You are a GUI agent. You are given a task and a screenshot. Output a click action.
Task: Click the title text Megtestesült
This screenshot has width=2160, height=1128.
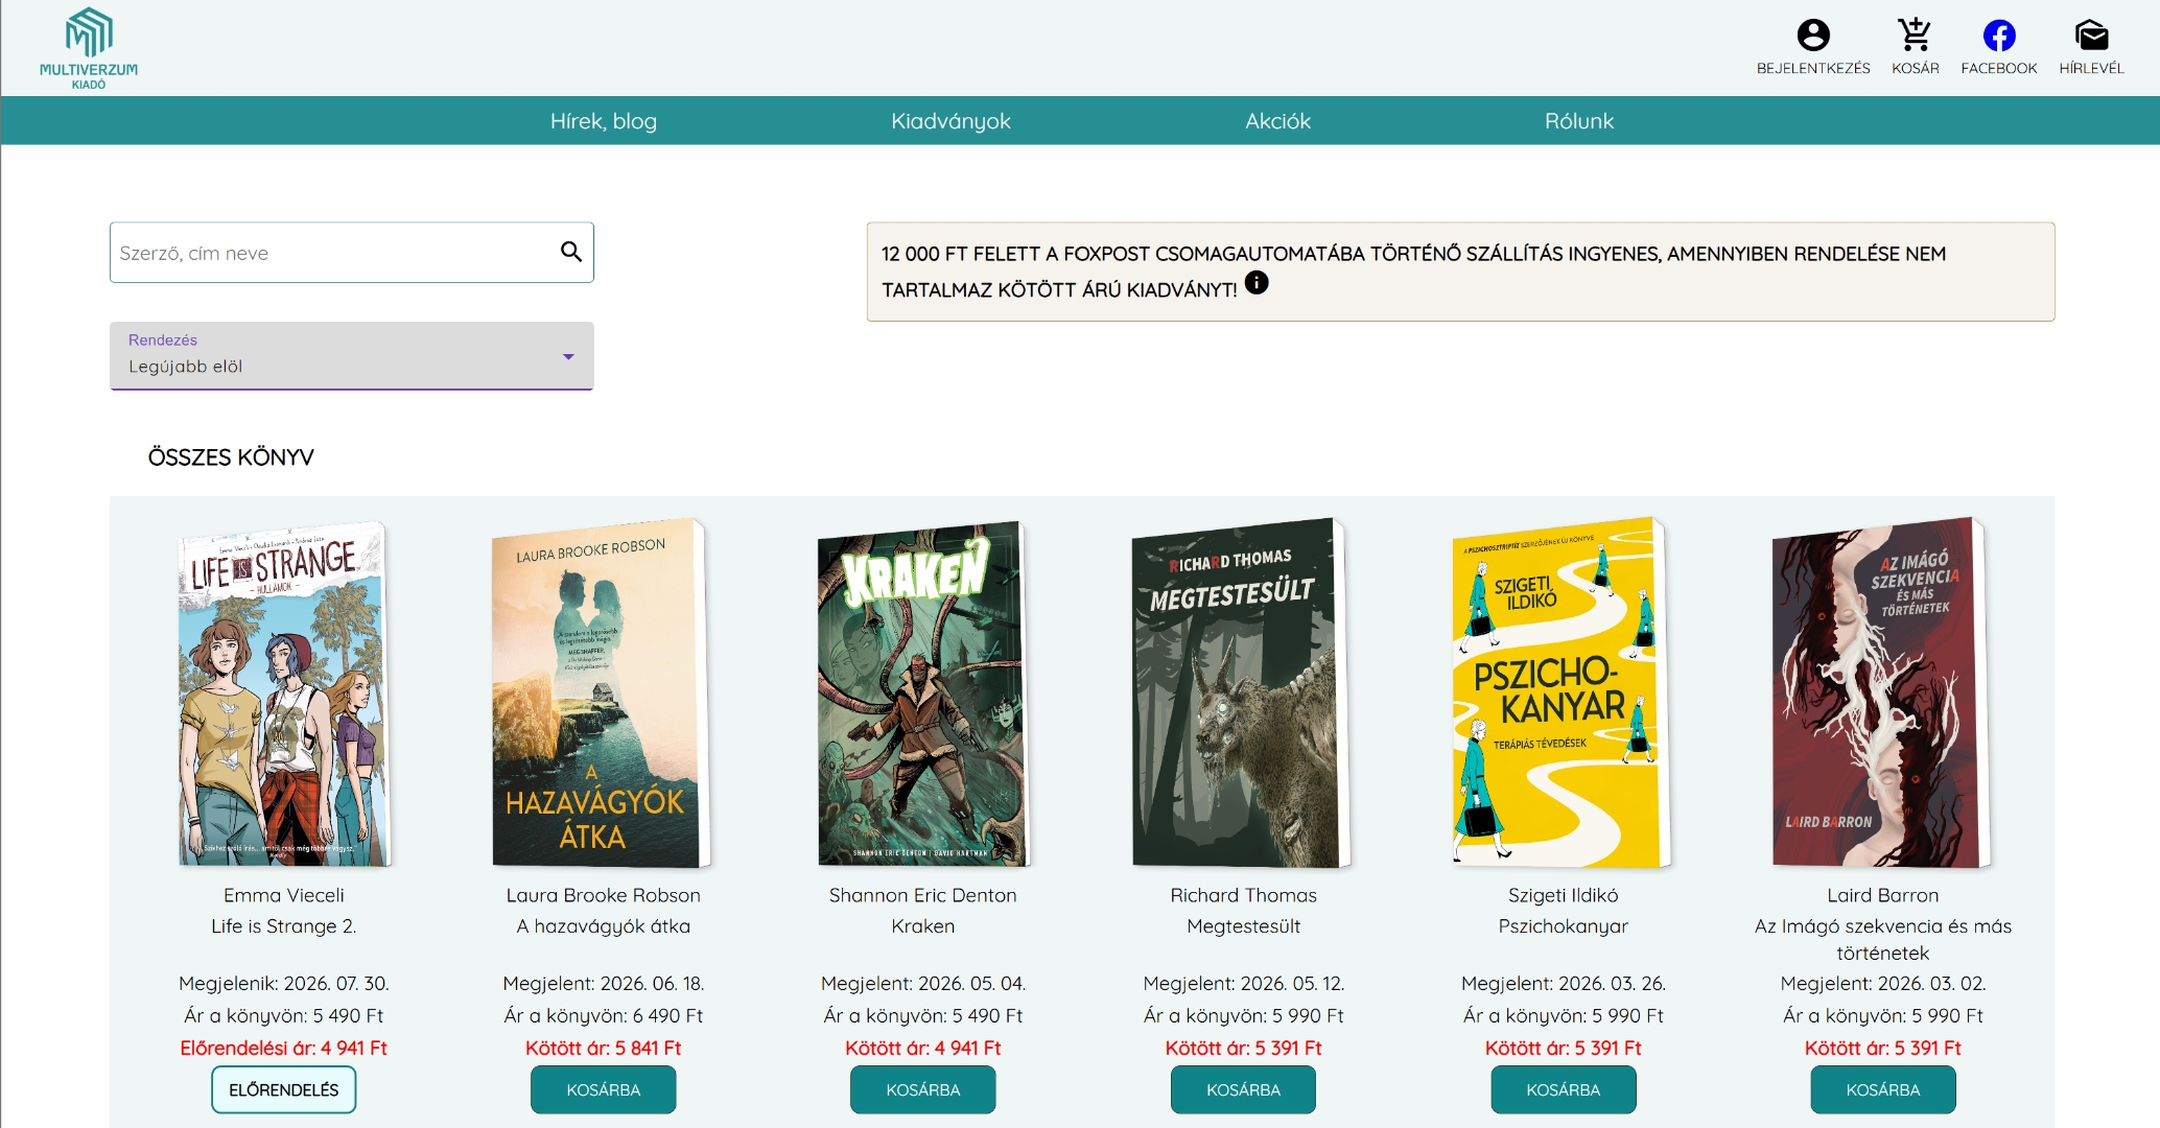[1243, 926]
